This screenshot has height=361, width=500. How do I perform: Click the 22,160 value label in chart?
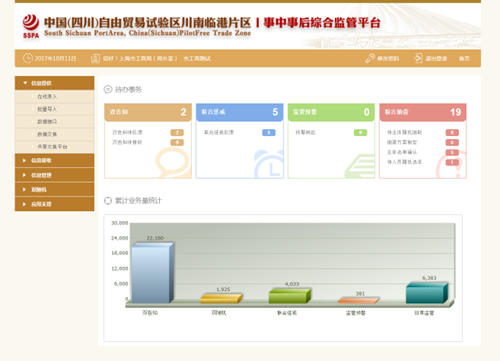[155, 238]
